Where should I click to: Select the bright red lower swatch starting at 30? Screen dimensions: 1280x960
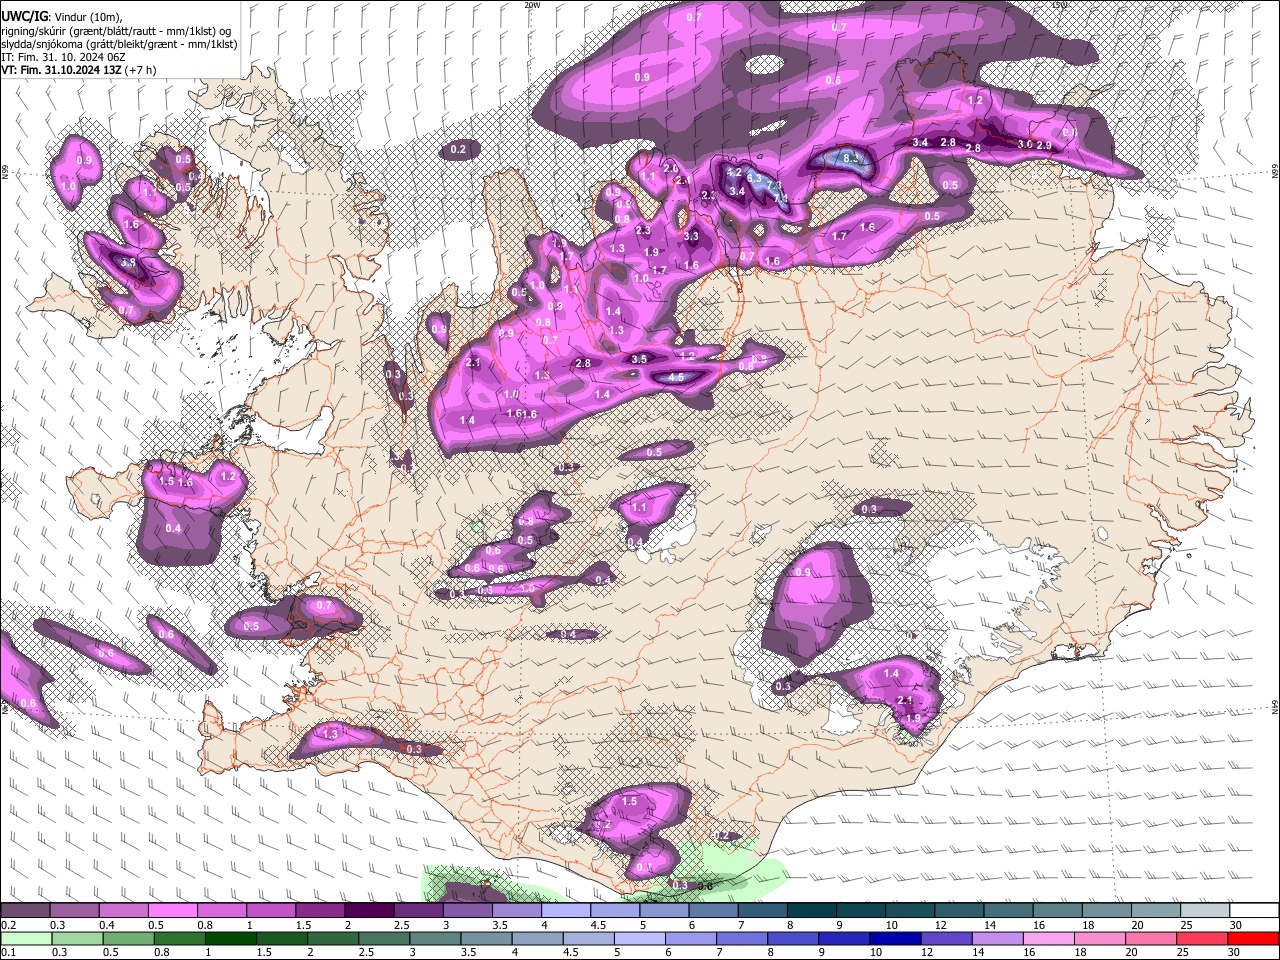click(x=1254, y=938)
